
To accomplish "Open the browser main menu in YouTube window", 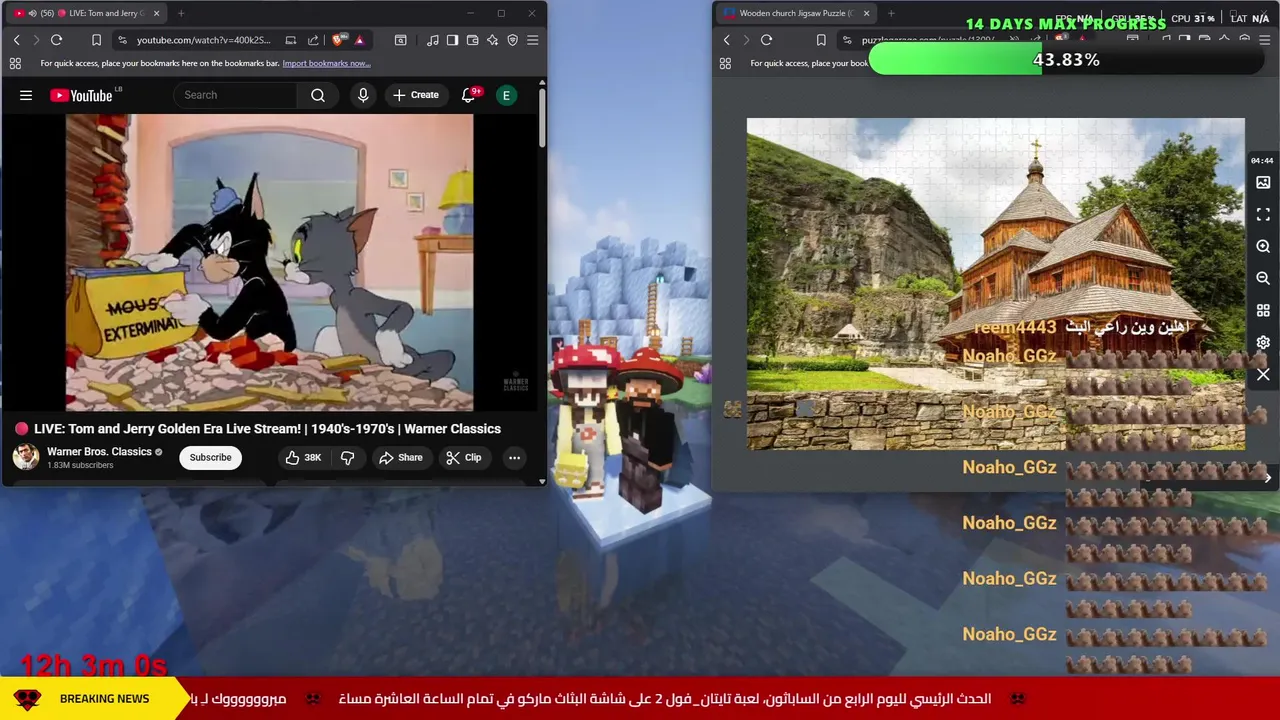I will [532, 40].
